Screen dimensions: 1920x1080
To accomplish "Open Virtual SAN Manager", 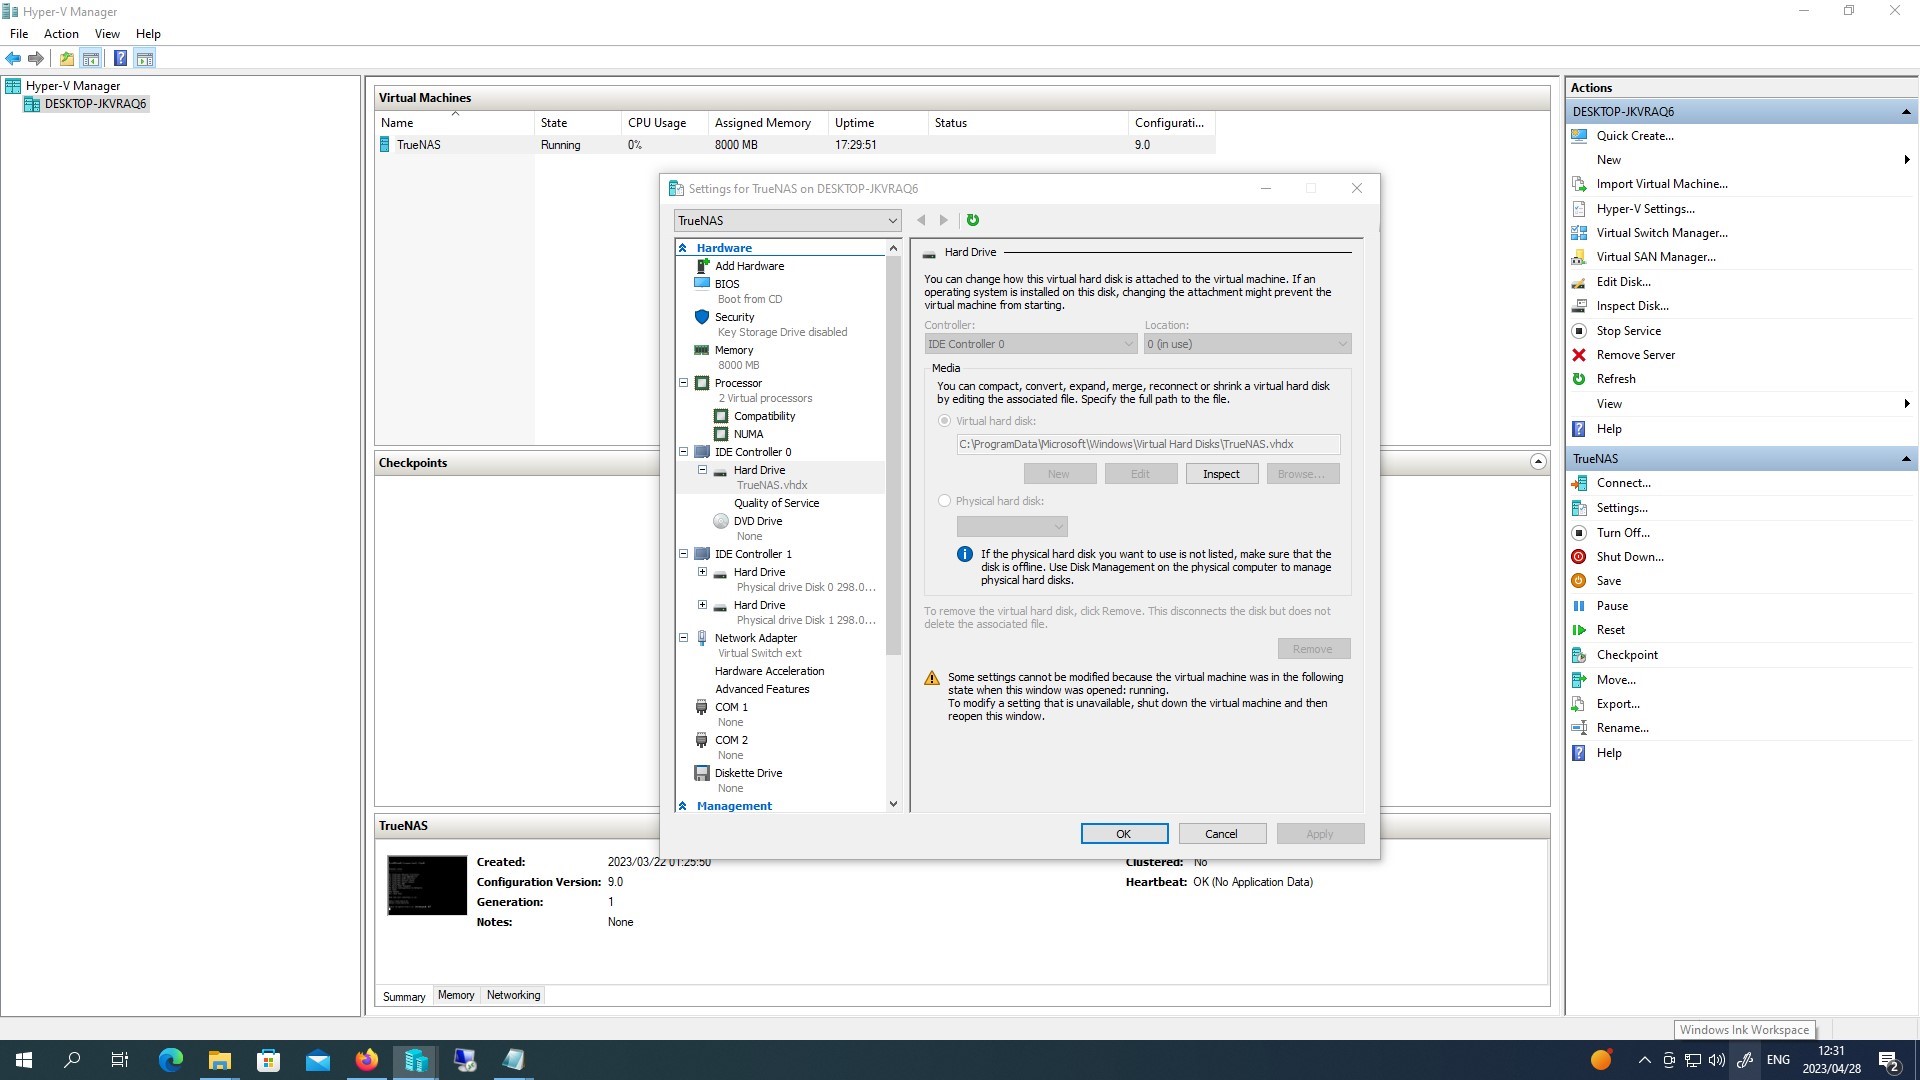I will point(1655,256).
